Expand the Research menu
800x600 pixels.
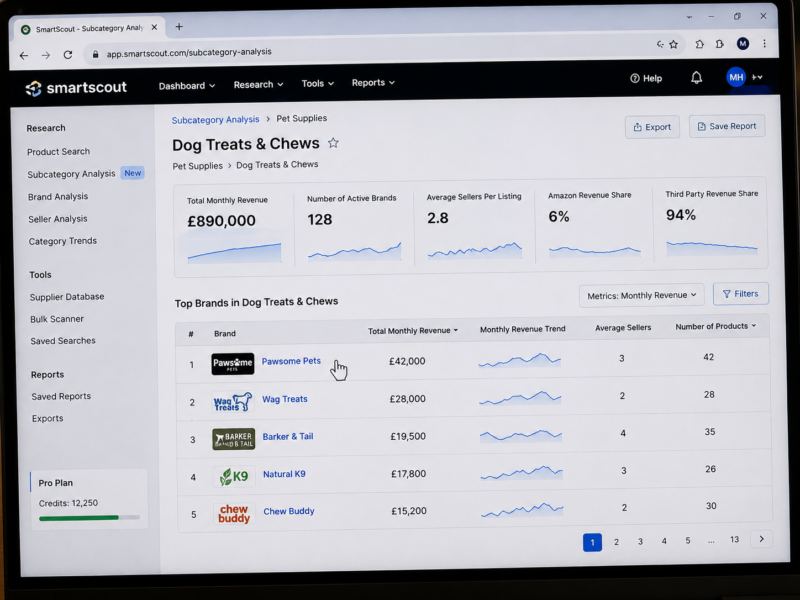(x=258, y=85)
